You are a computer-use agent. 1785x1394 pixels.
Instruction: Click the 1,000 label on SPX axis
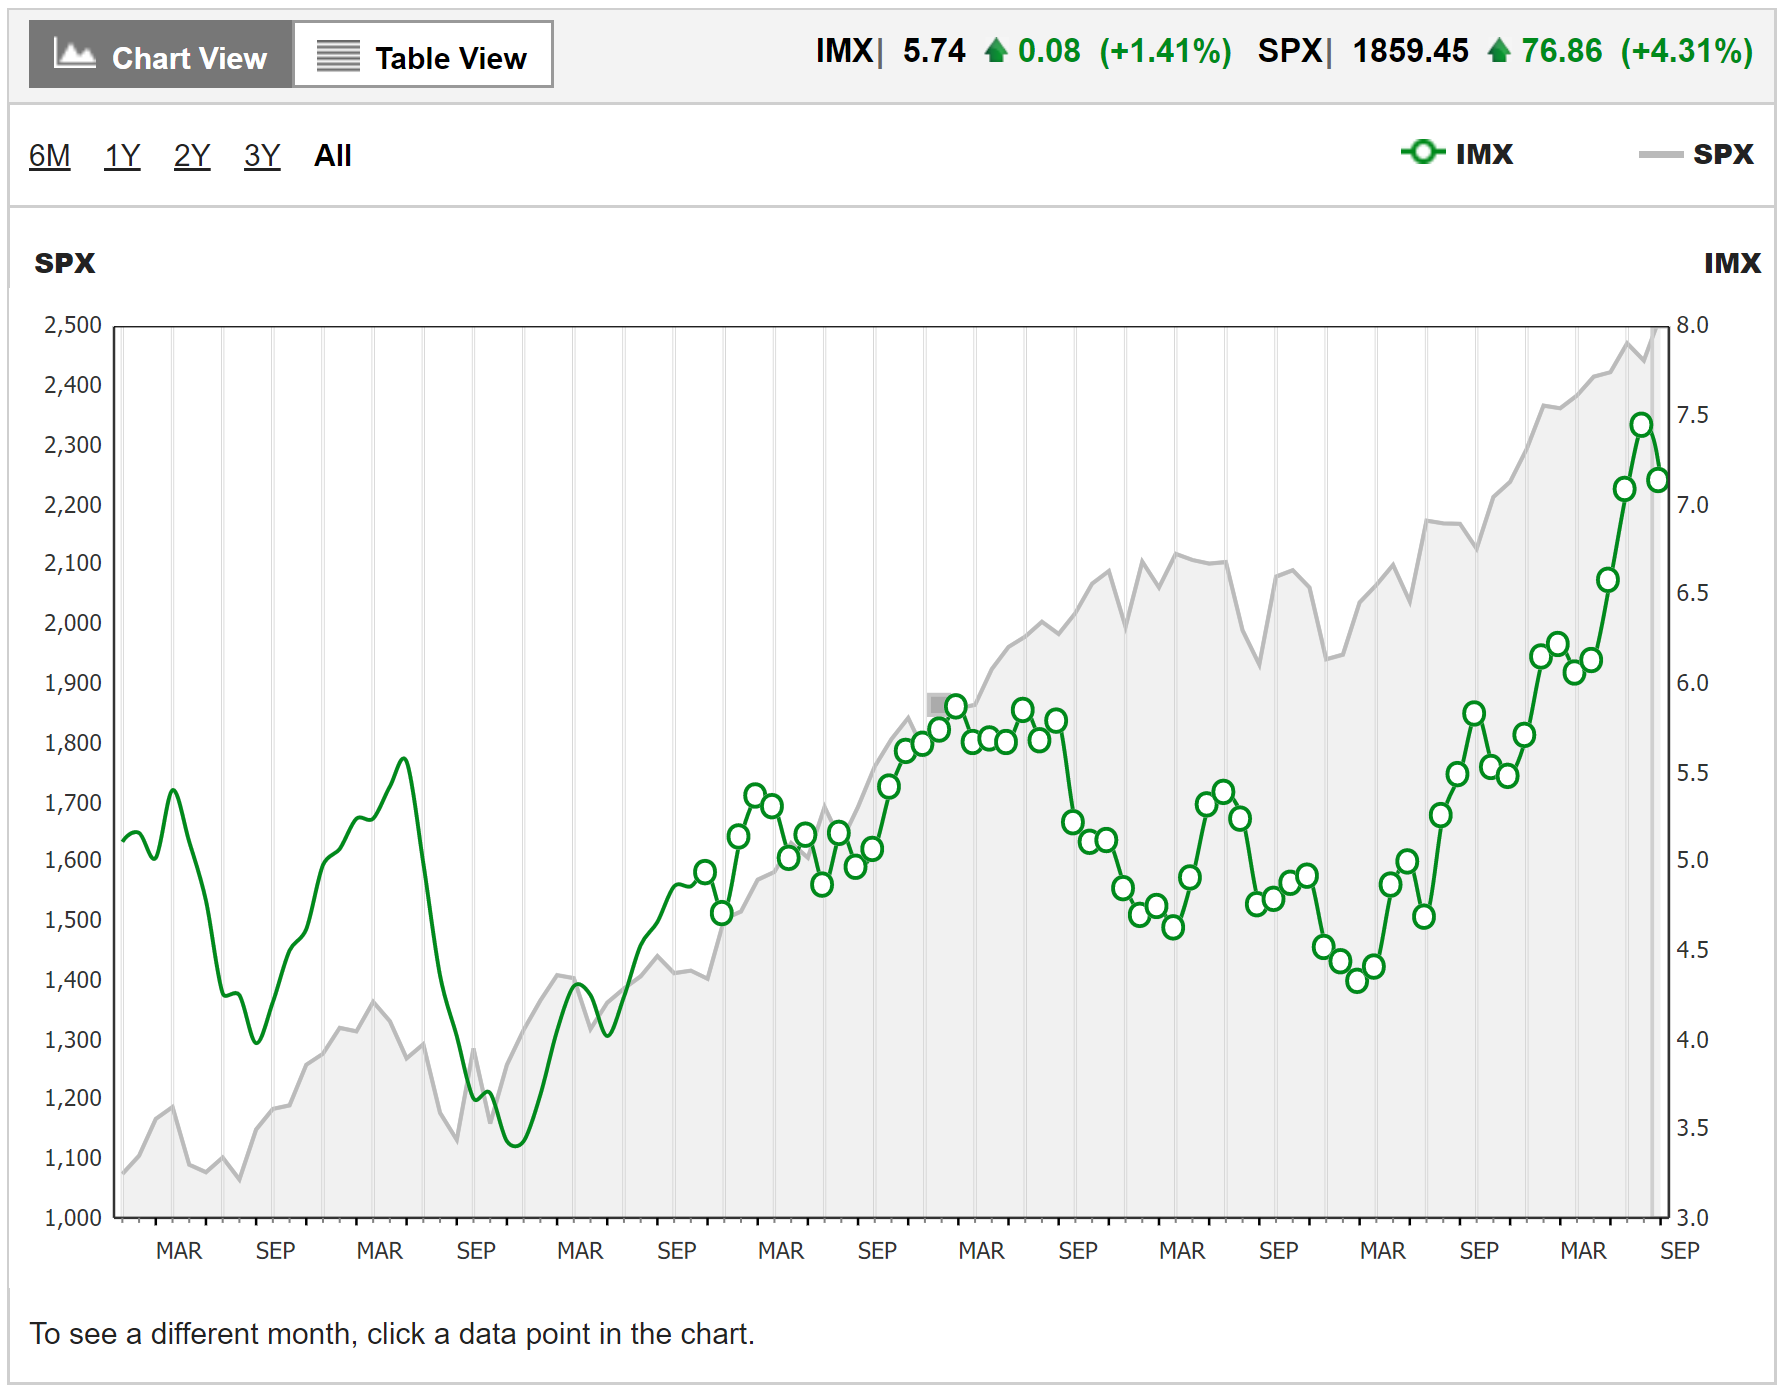(73, 1218)
